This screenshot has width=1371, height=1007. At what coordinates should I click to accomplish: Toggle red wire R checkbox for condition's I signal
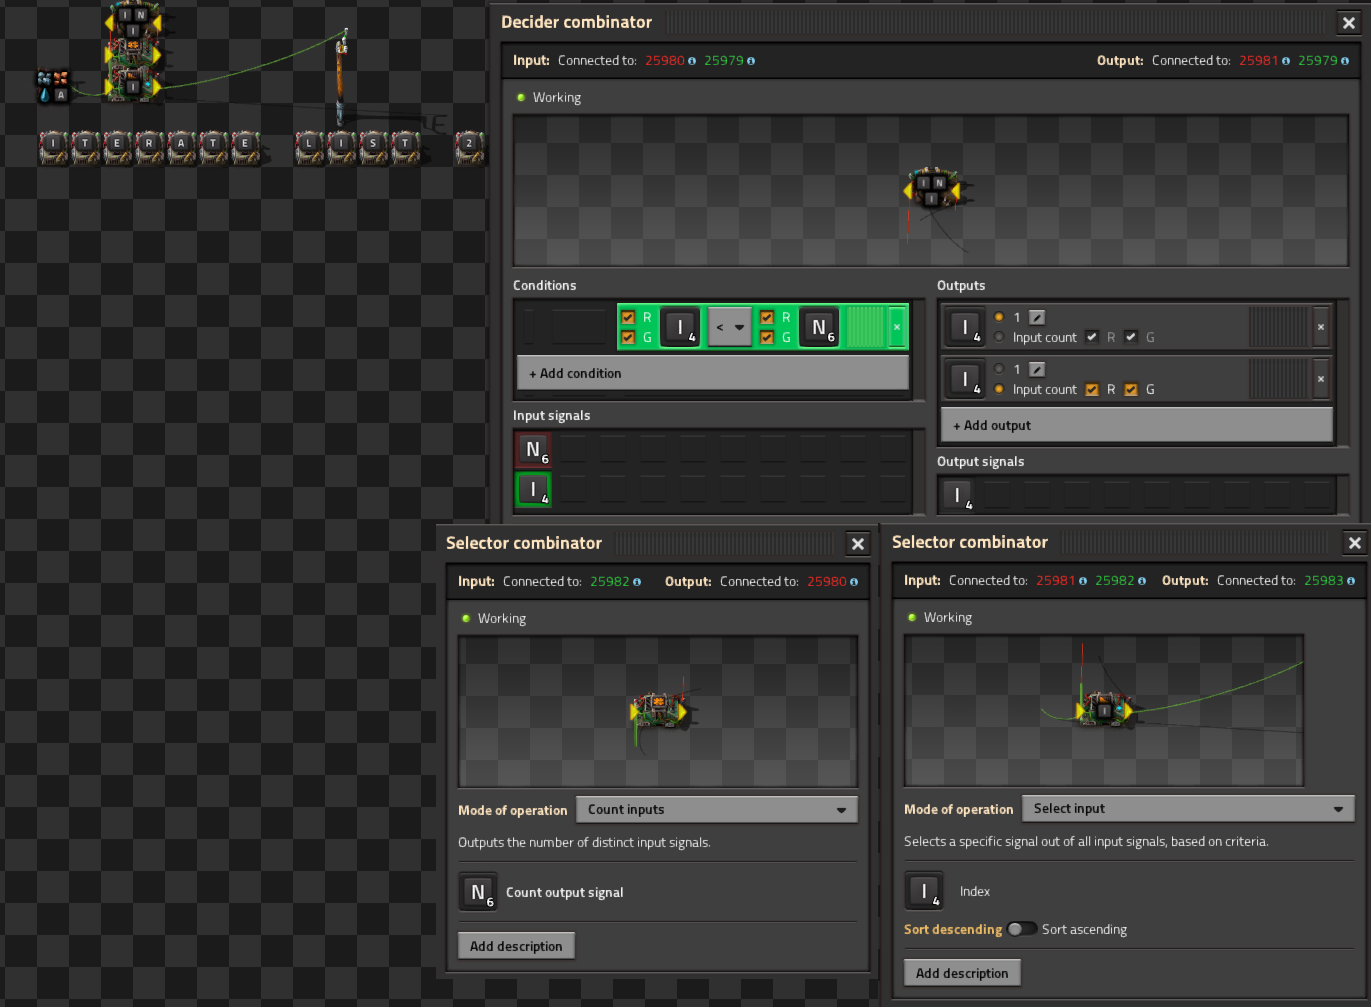coord(628,317)
